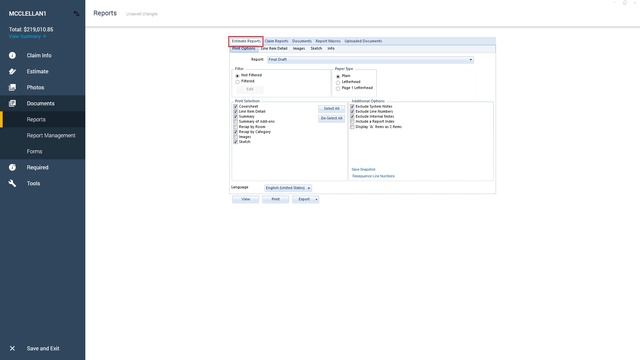Select the Plain paper type radio
This screenshot has width=640, height=360.
(338, 76)
